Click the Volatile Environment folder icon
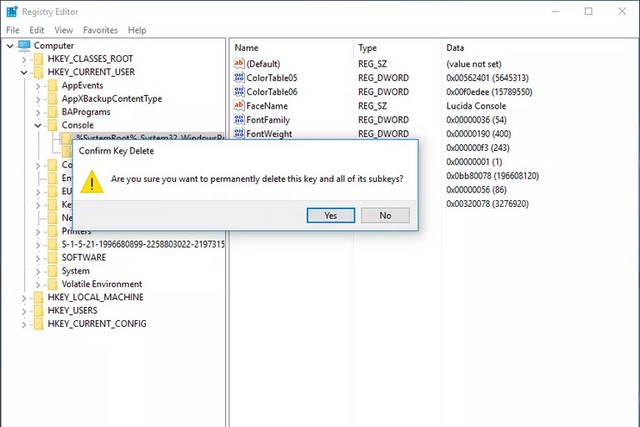Screen dimensions: 640x427 53,284
